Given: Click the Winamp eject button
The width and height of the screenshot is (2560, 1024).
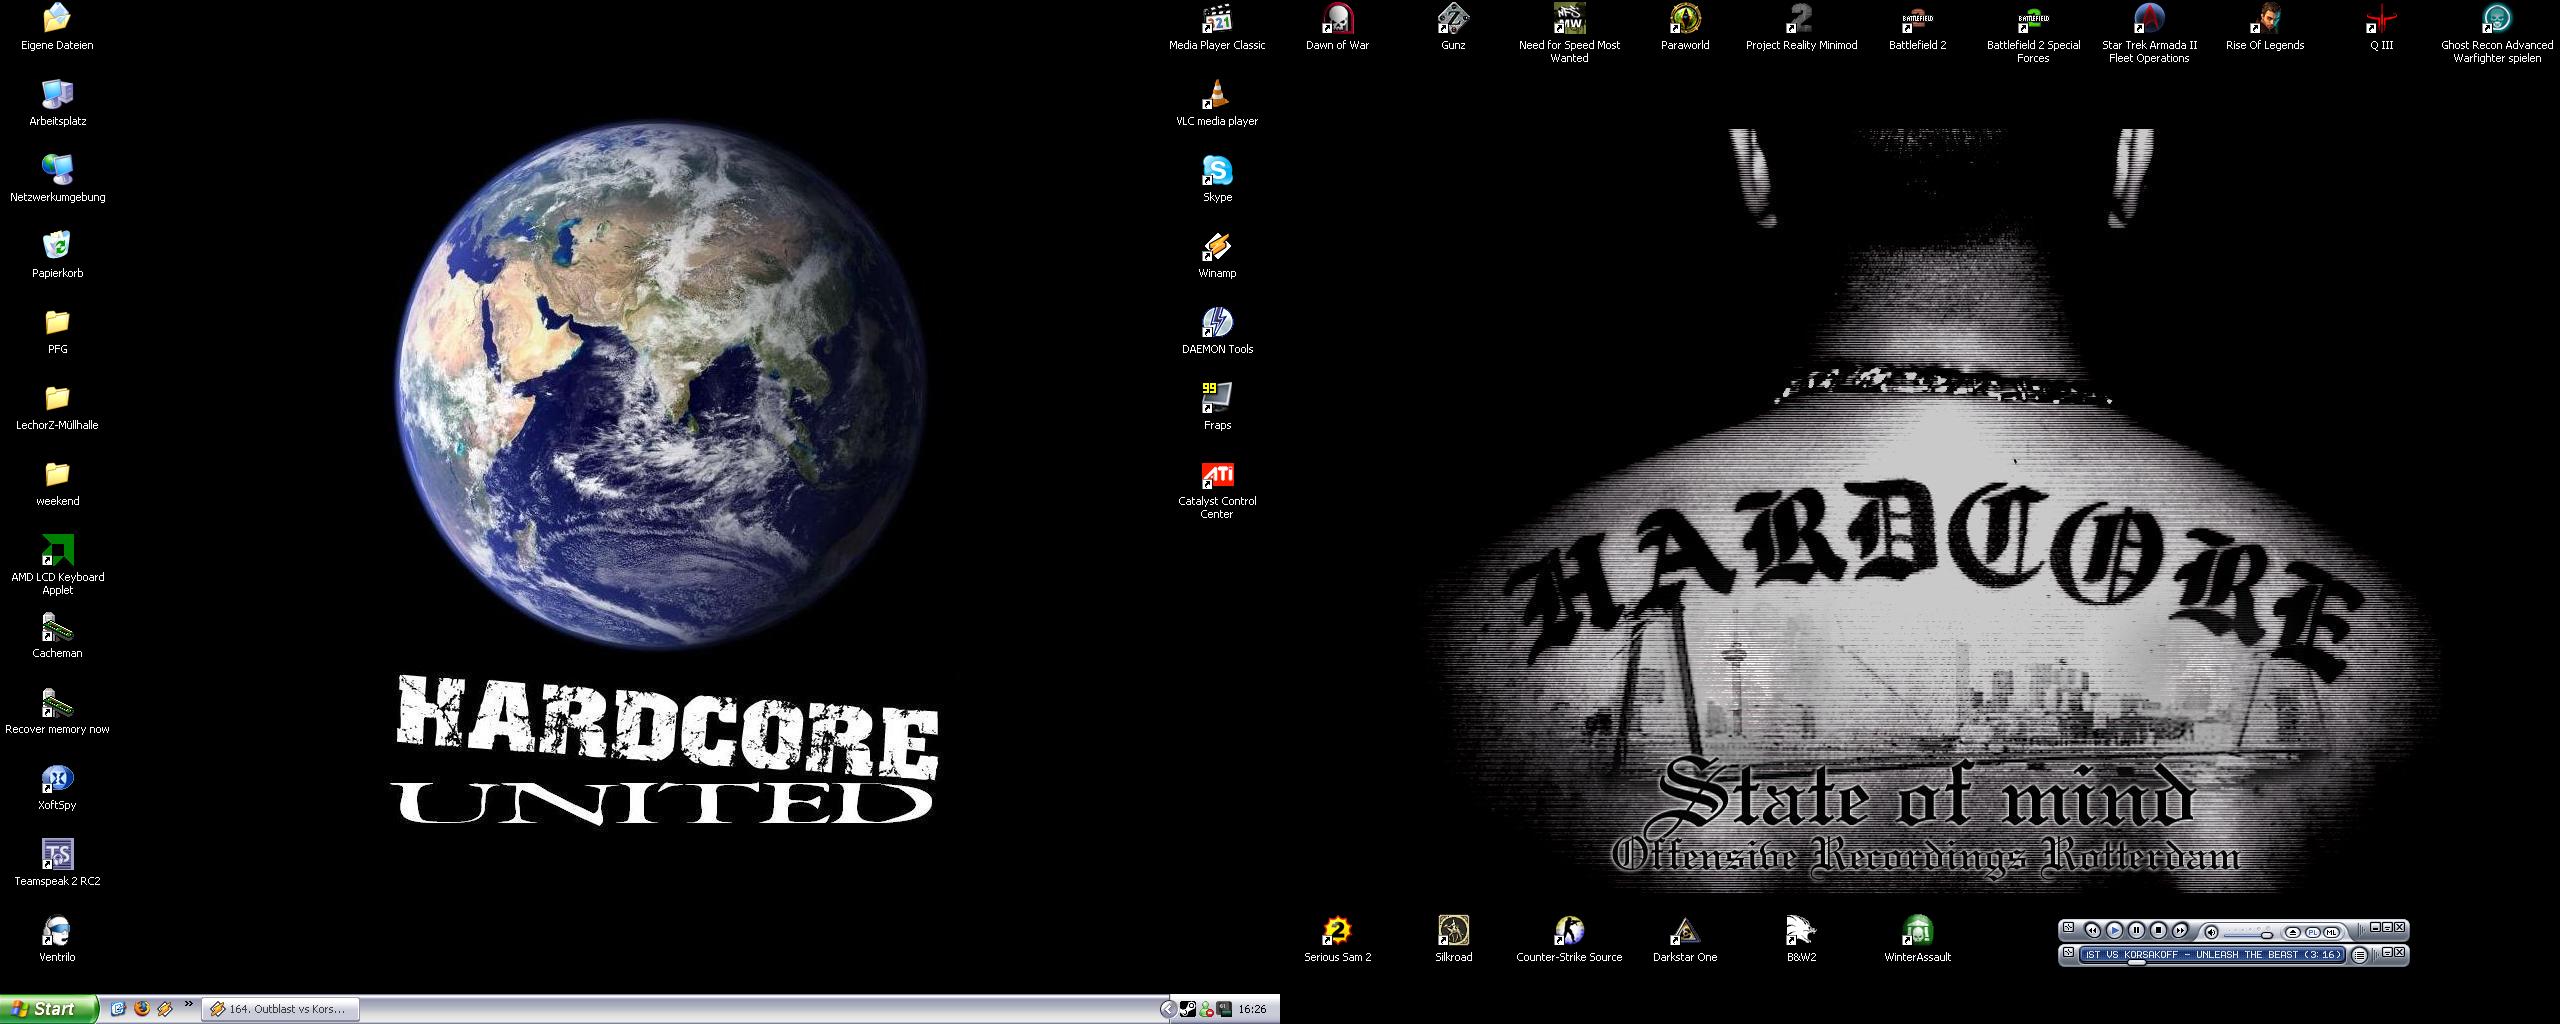Looking at the screenshot, I should tap(2293, 932).
